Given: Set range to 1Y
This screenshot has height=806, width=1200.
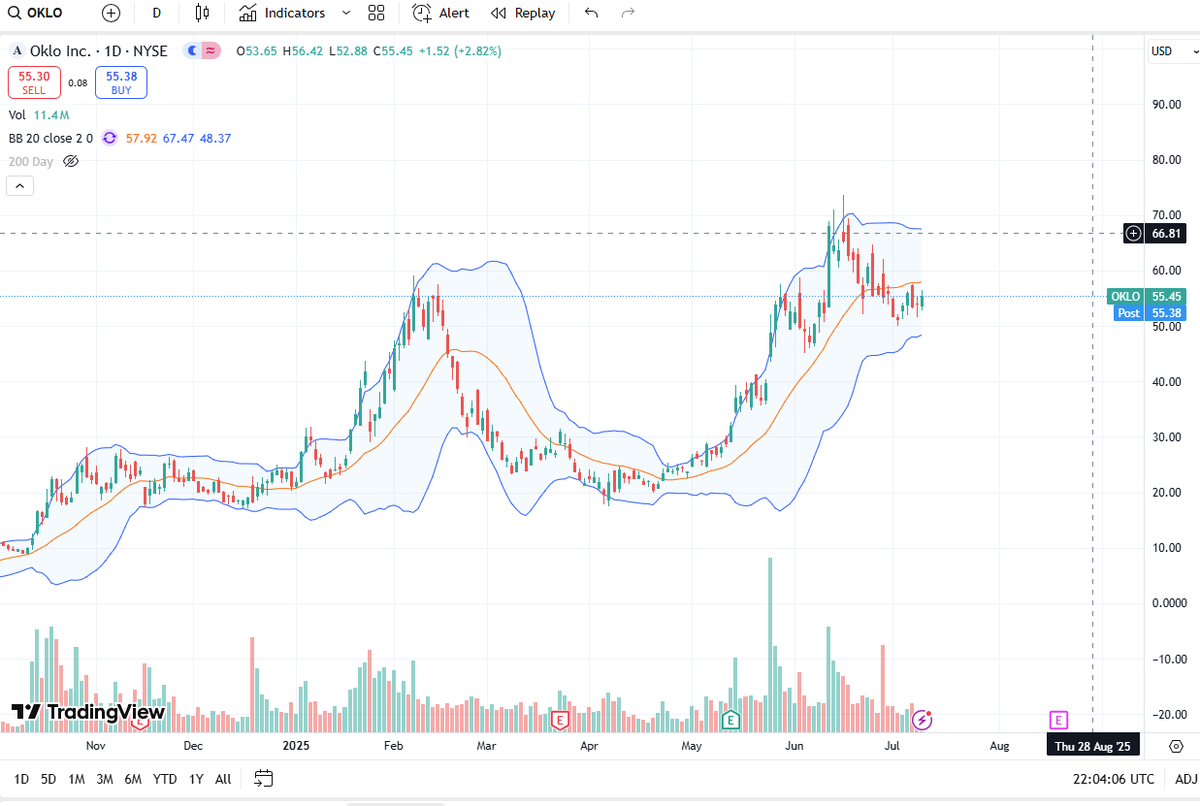Looking at the screenshot, I should 196,779.
